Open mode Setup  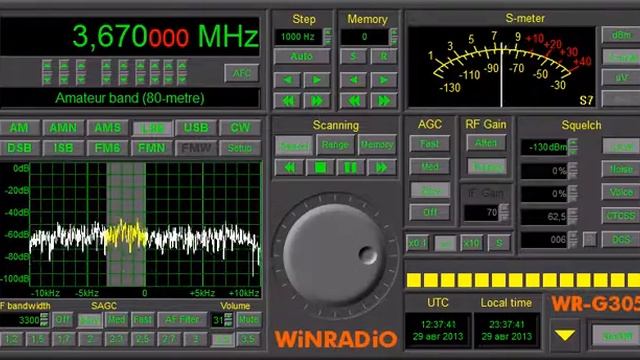[x=240, y=148]
